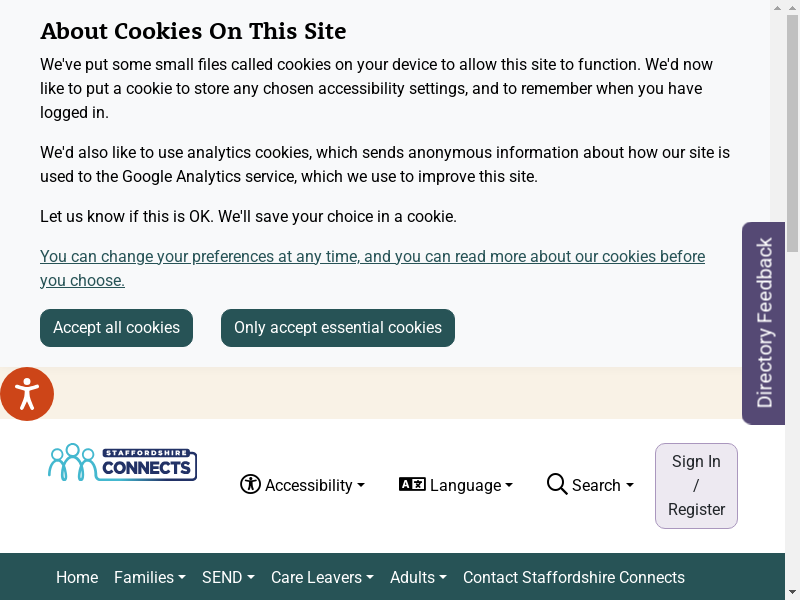Expand the Care Leavers menu

coord(322,577)
